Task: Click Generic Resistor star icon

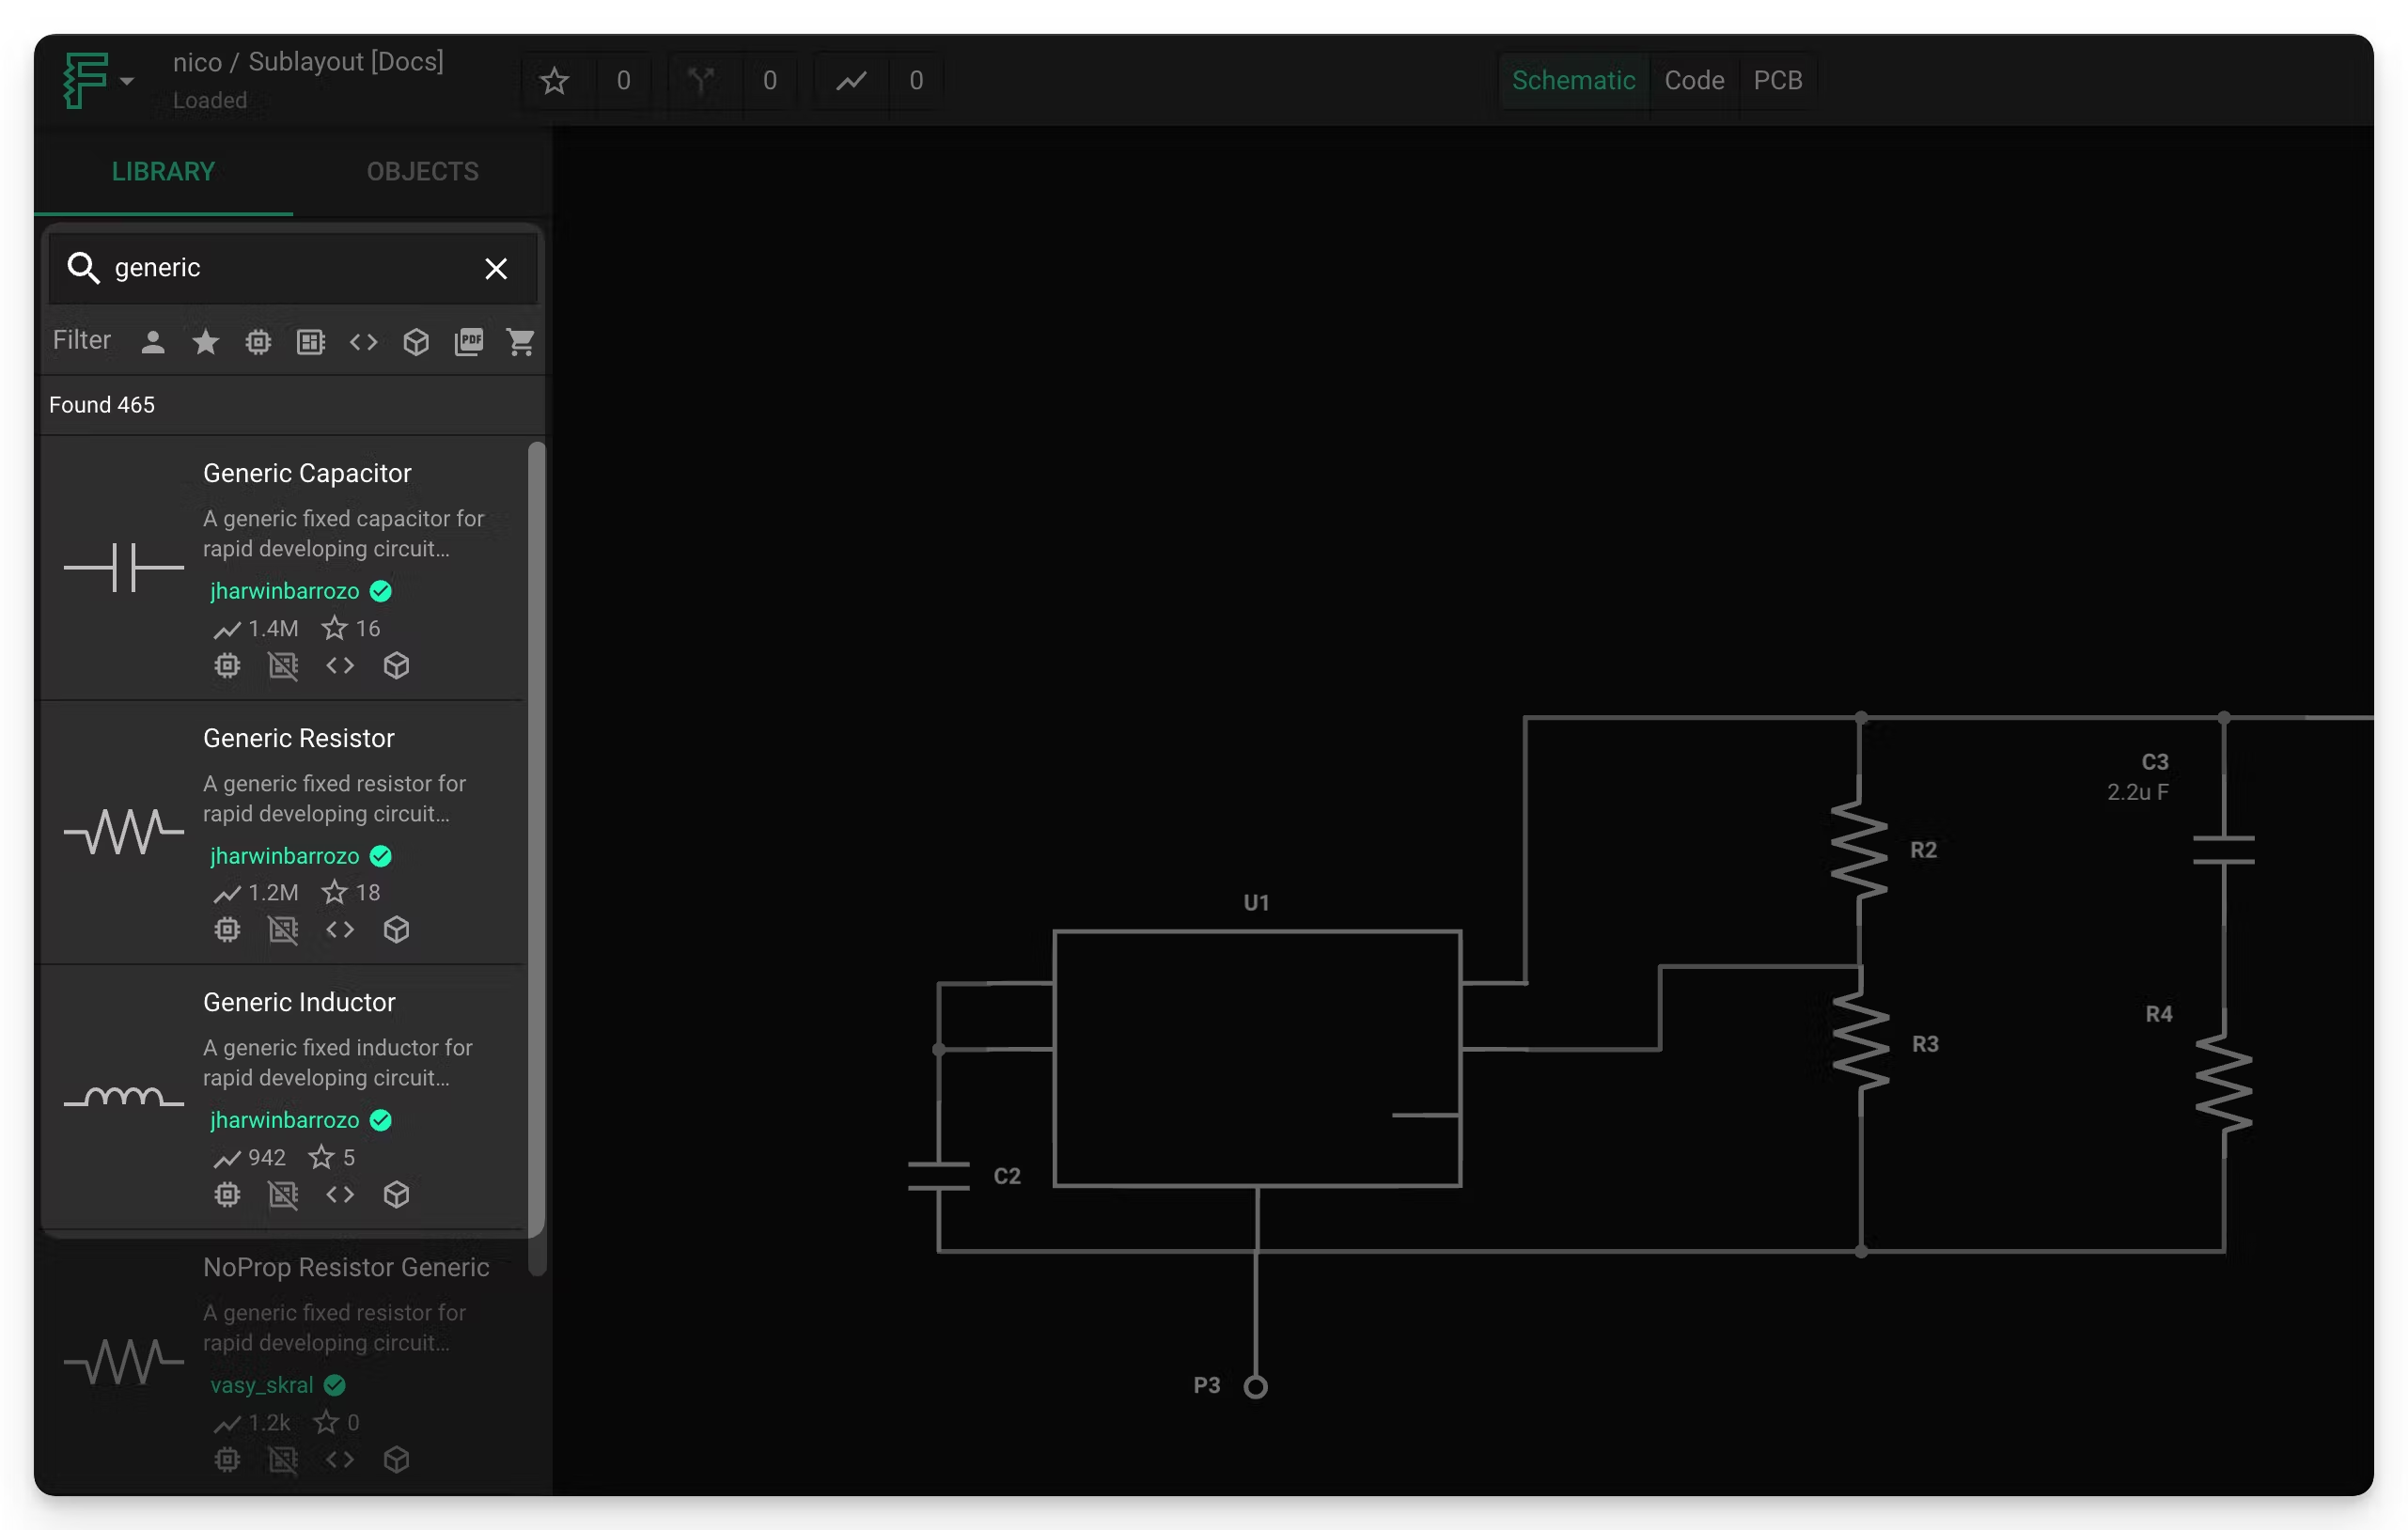Action: (334, 892)
